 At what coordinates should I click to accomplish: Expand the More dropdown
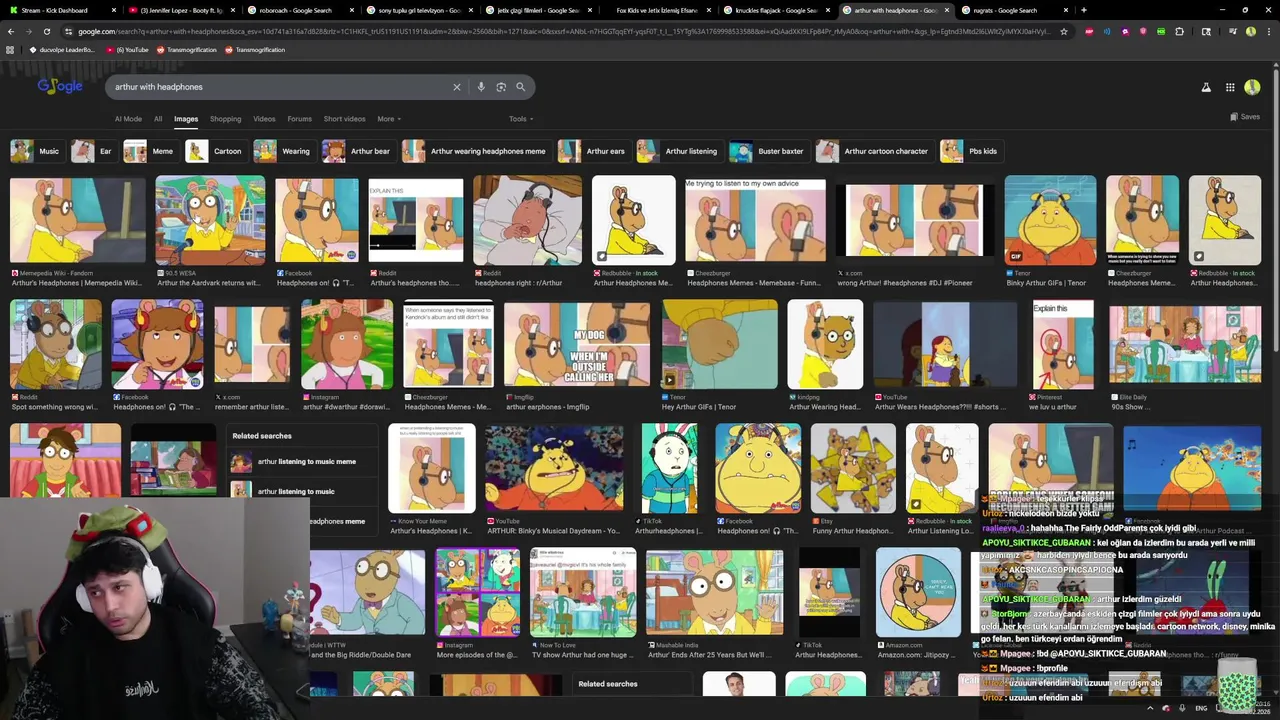pos(389,119)
